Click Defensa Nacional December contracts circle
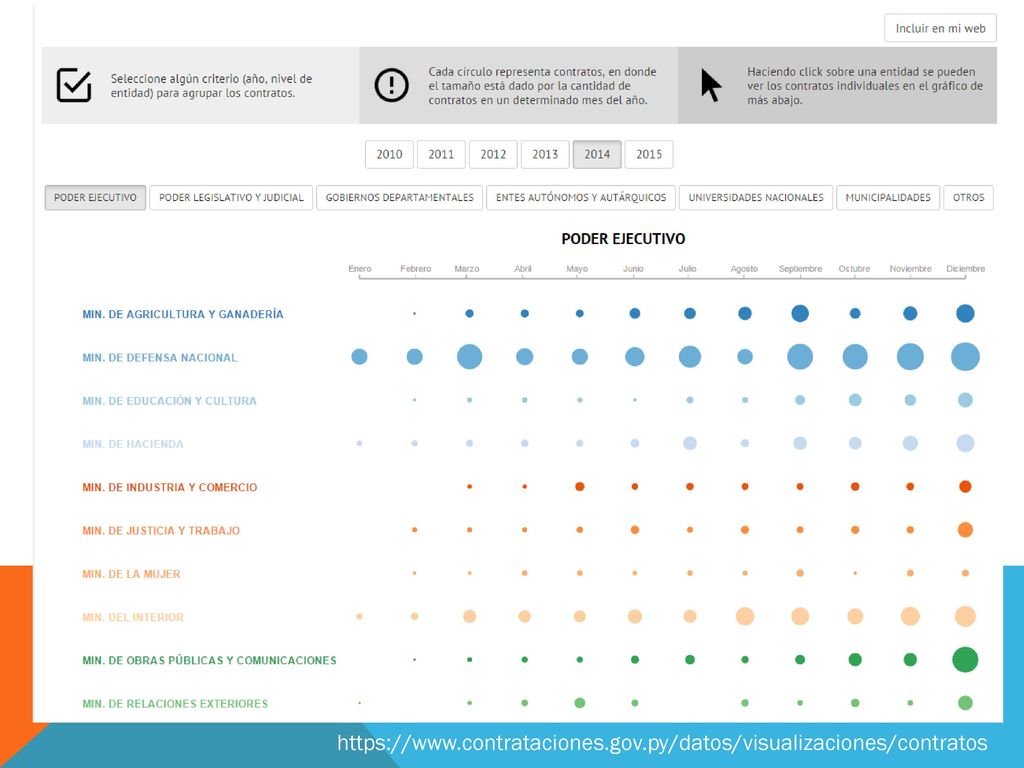 pos(965,357)
